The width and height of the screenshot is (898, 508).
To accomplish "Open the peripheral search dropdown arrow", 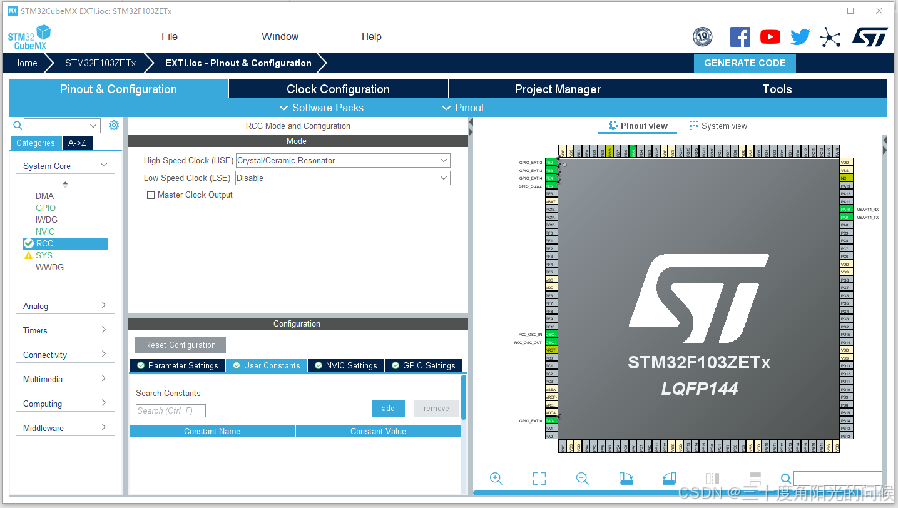I will pyautogui.click(x=93, y=125).
